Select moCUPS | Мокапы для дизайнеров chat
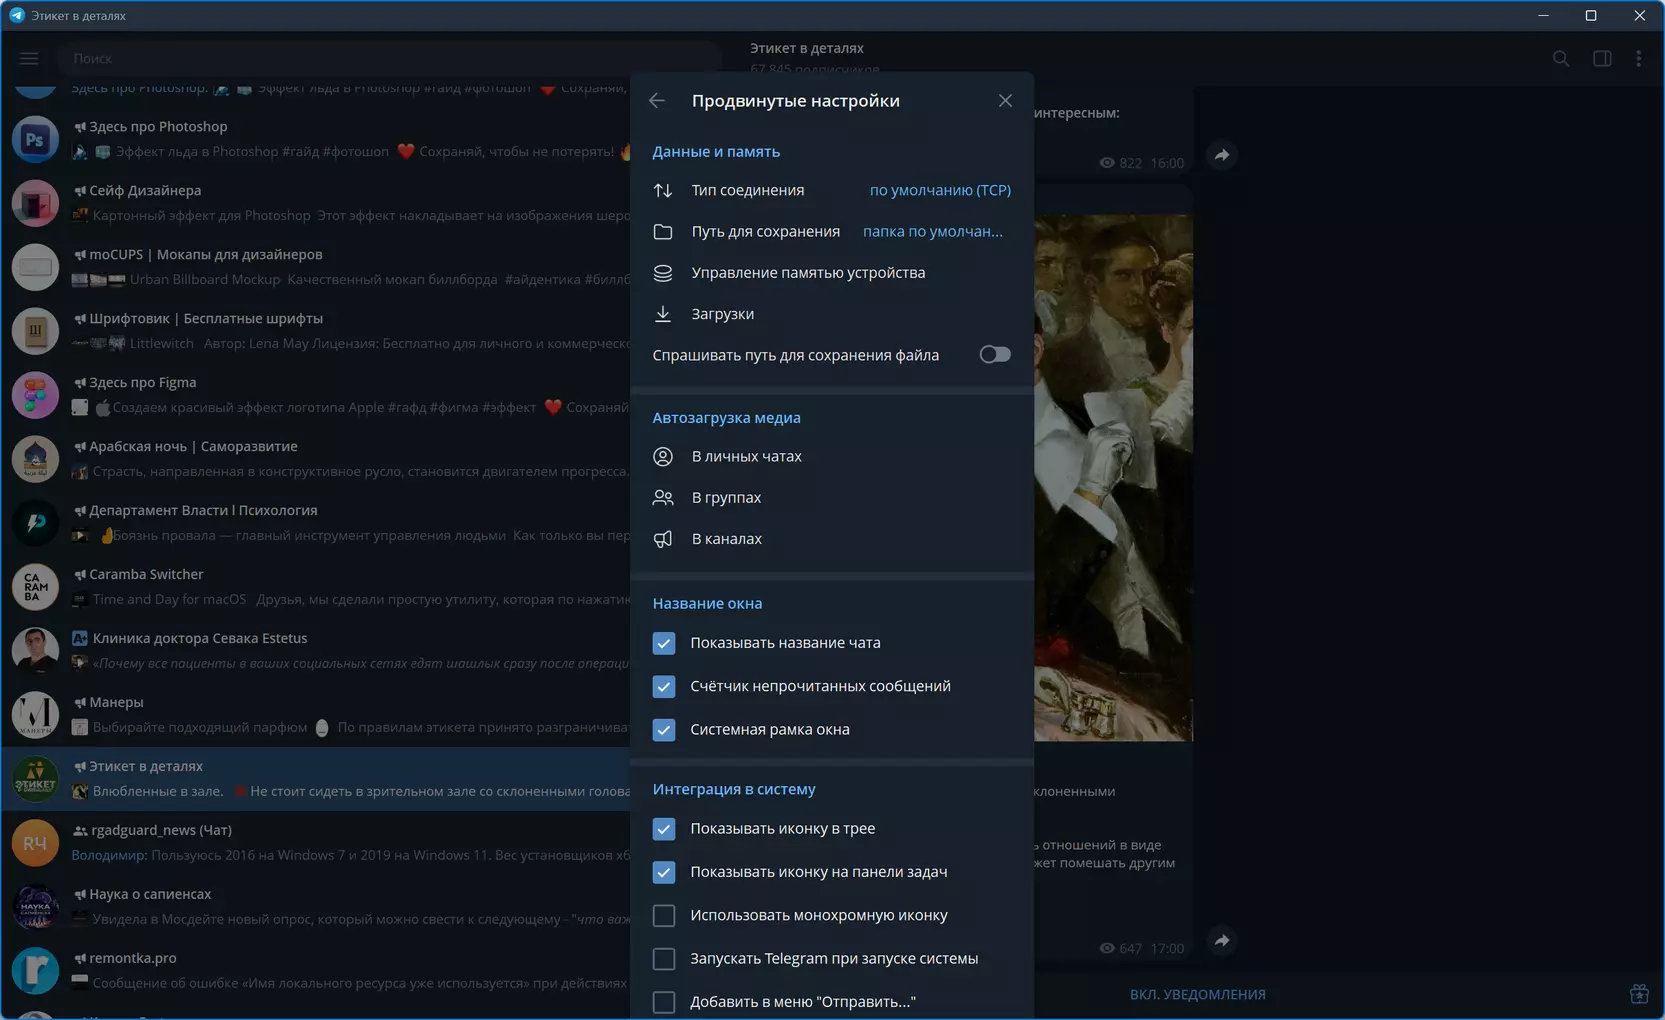The width and height of the screenshot is (1665, 1020). [x=316, y=267]
